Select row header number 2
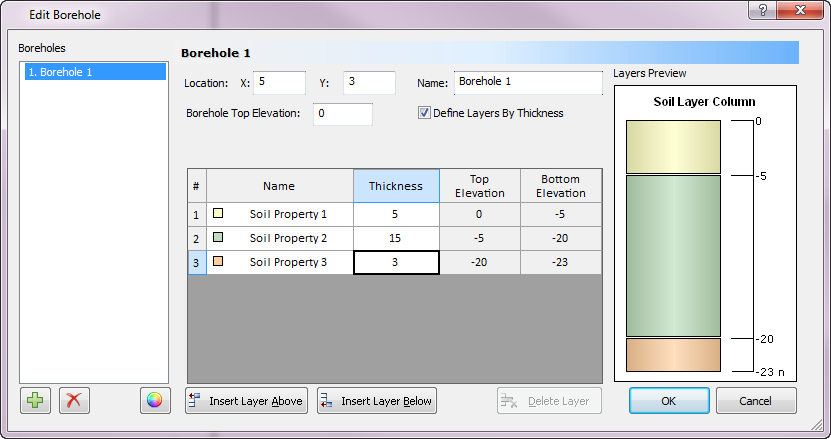 pos(197,239)
